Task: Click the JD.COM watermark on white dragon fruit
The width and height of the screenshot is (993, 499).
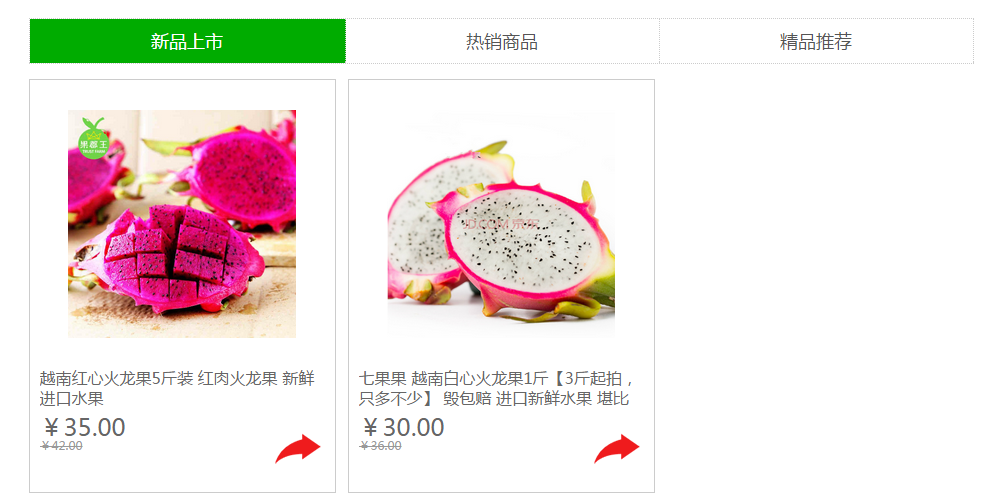Action: 501,224
